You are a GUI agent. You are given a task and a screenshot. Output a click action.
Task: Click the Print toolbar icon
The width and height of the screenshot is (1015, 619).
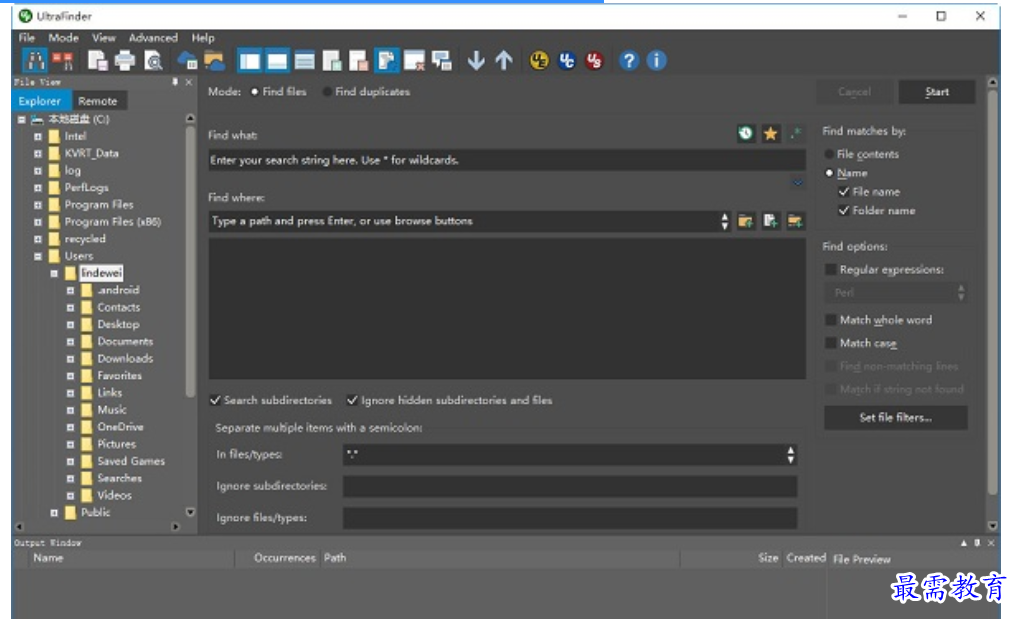tap(125, 61)
